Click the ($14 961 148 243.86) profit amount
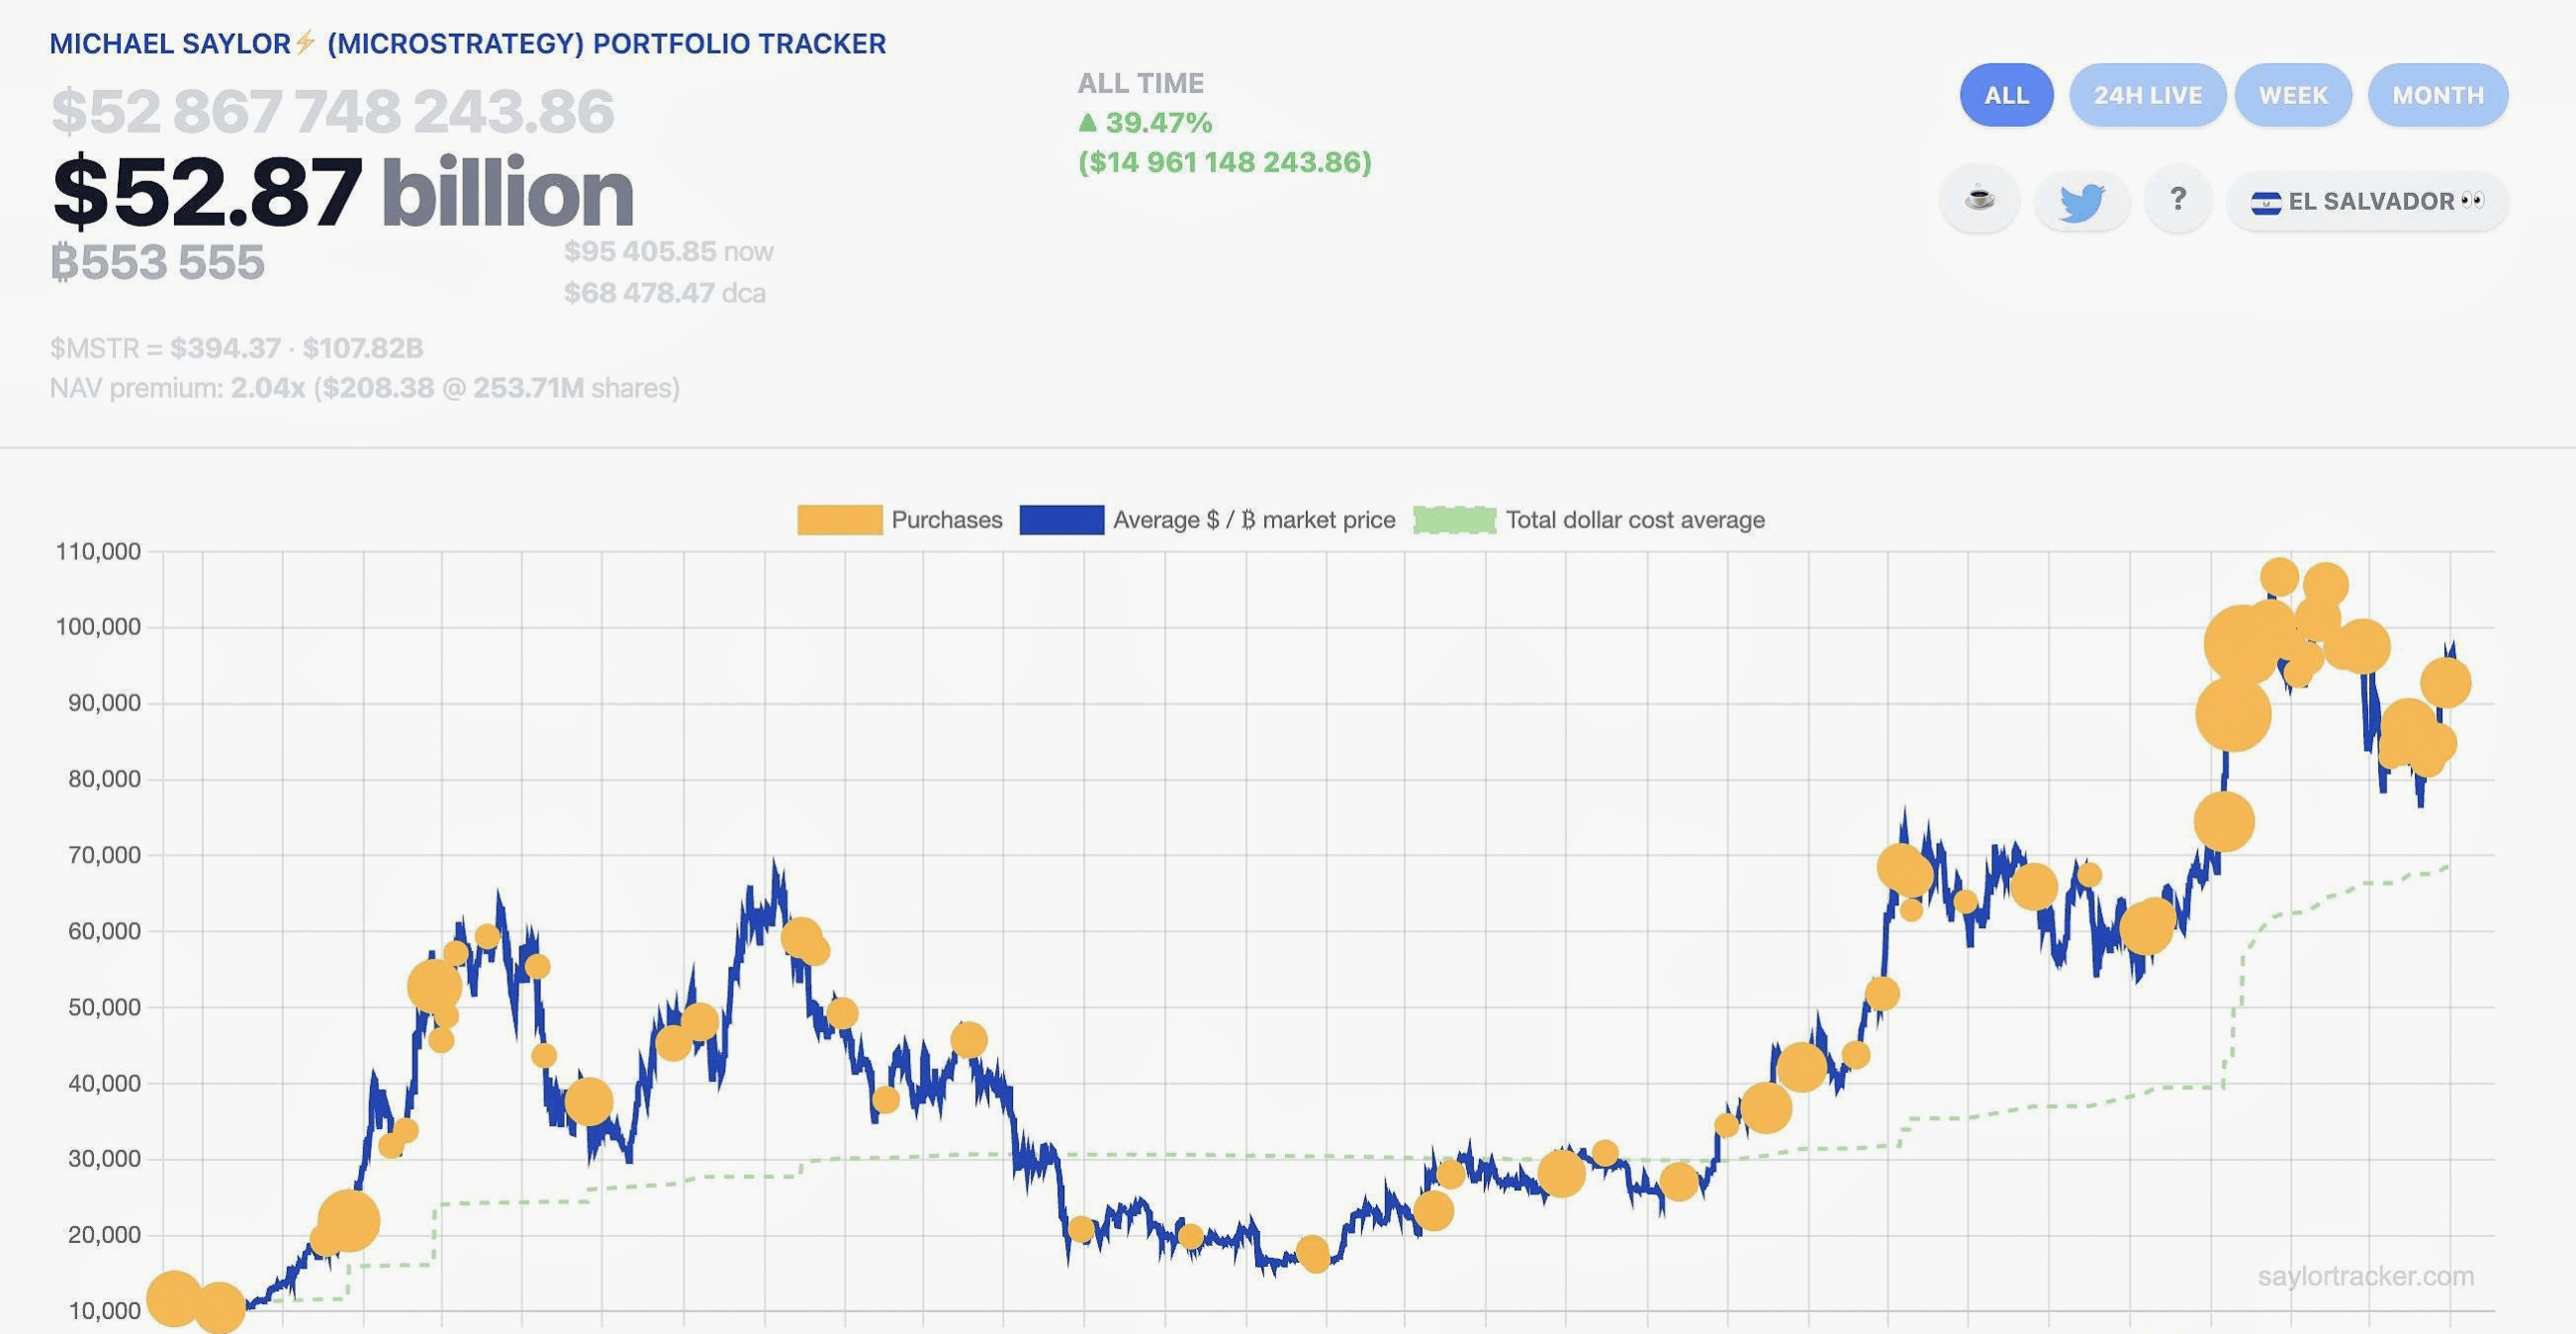This screenshot has height=1334, width=2576. click(x=1224, y=162)
